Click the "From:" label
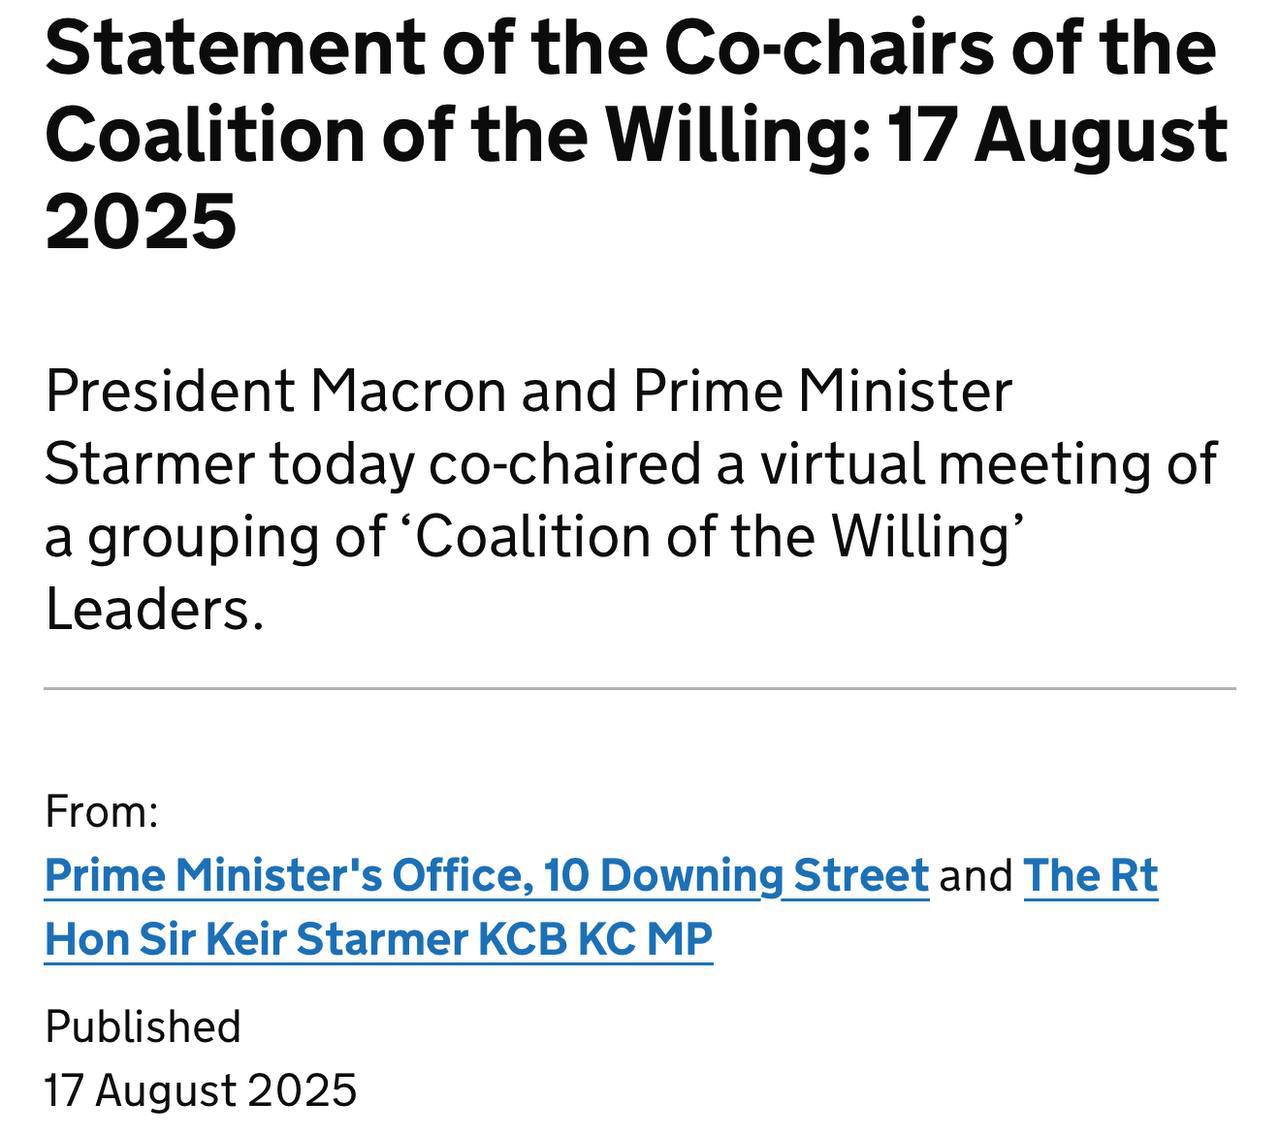Image resolution: width=1280 pixels, height=1134 pixels. click(x=102, y=811)
